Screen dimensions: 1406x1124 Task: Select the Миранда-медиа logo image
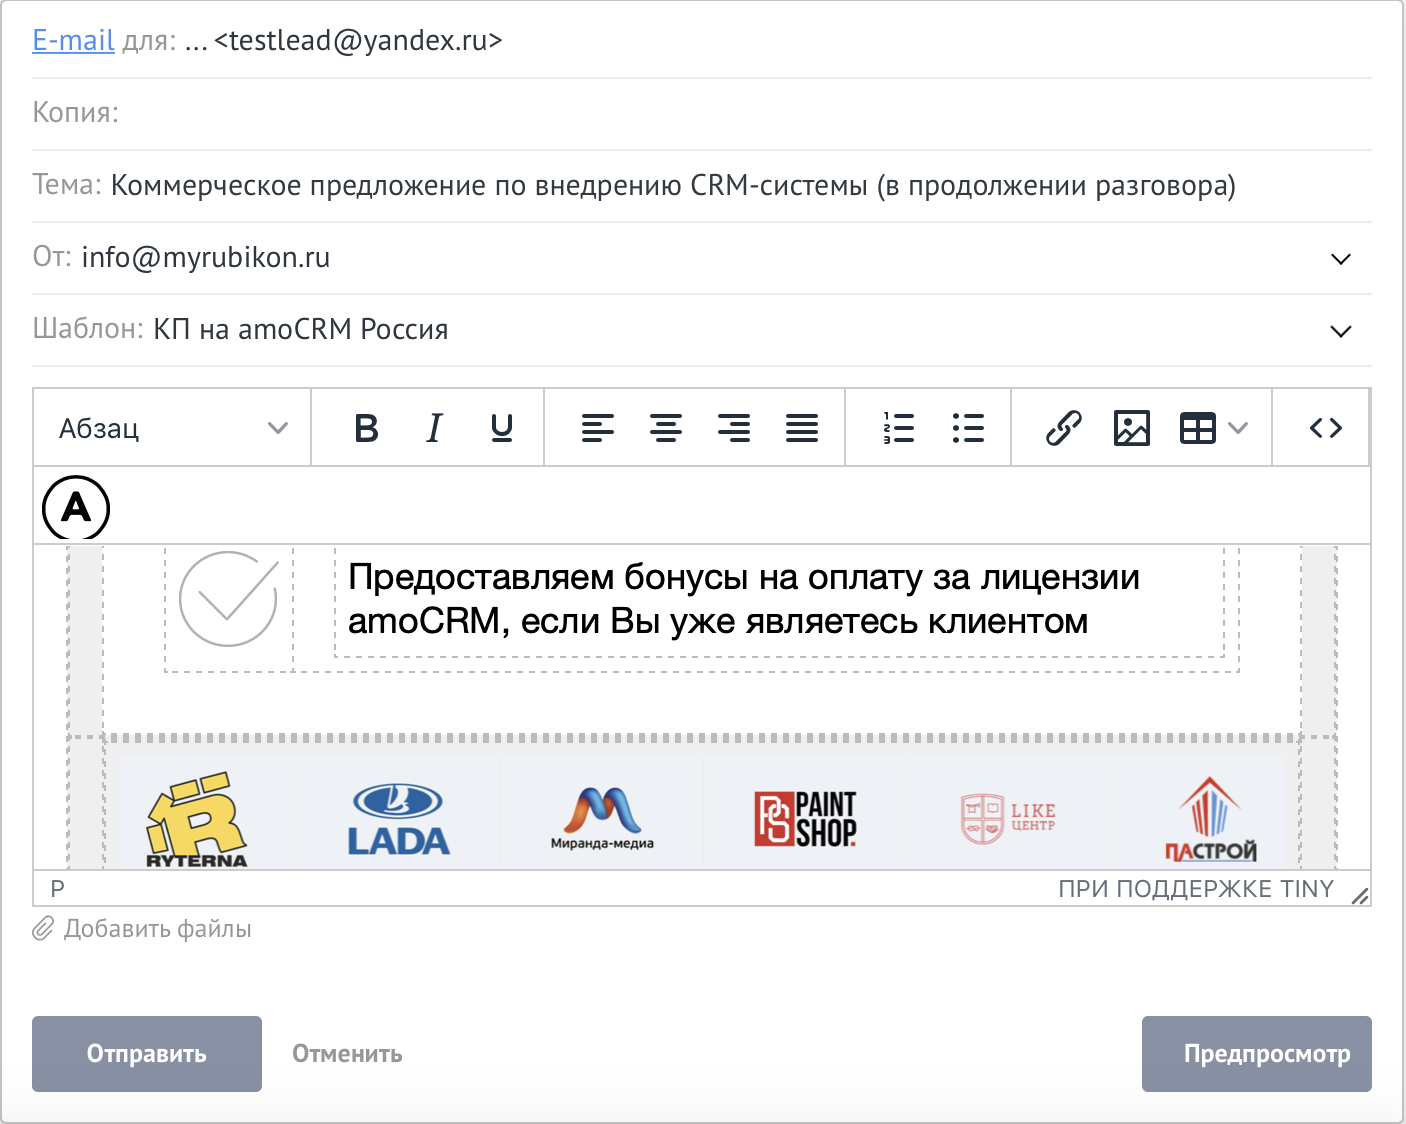pos(602,819)
